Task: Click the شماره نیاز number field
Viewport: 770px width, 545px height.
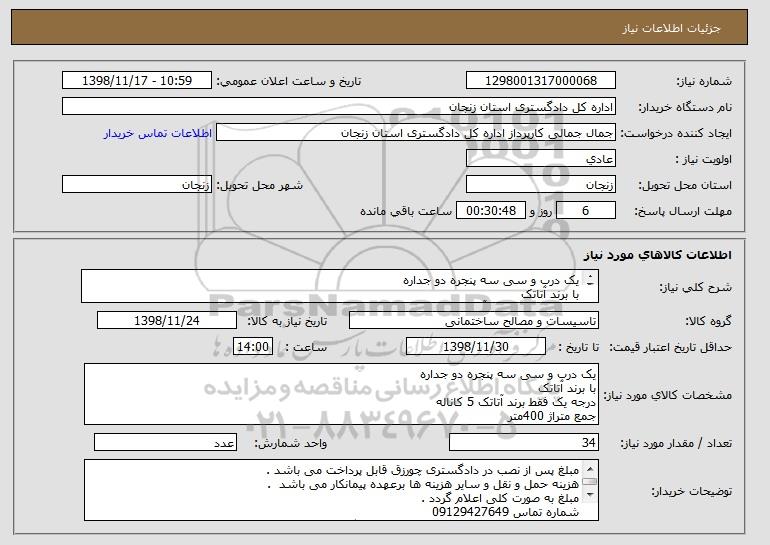Action: click(541, 81)
